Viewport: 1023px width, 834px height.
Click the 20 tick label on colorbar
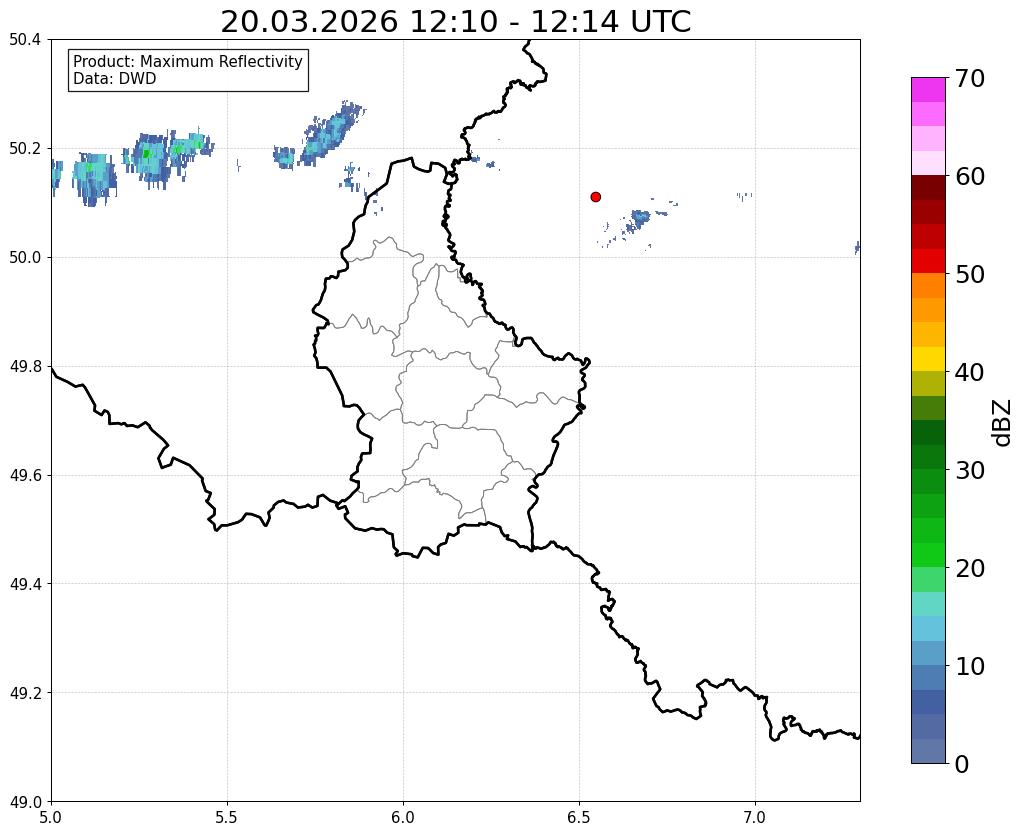[x=970, y=568]
